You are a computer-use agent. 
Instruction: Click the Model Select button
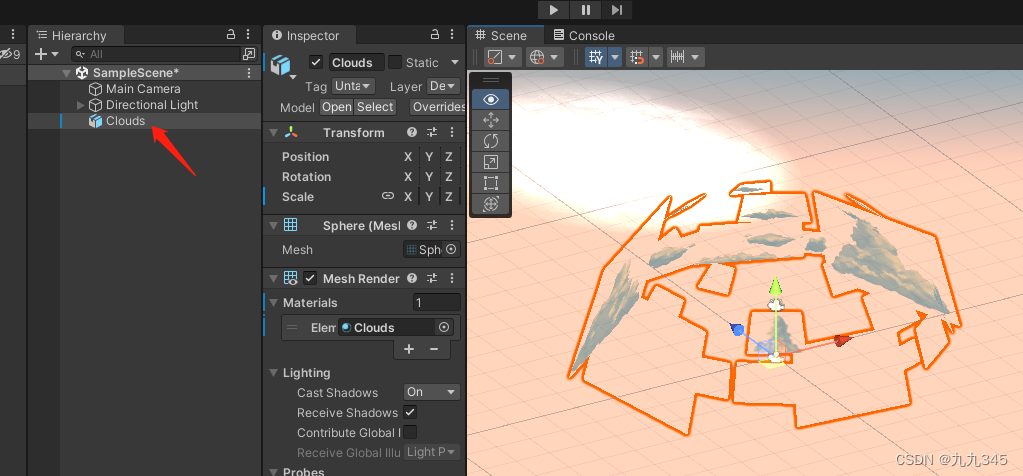(374, 107)
